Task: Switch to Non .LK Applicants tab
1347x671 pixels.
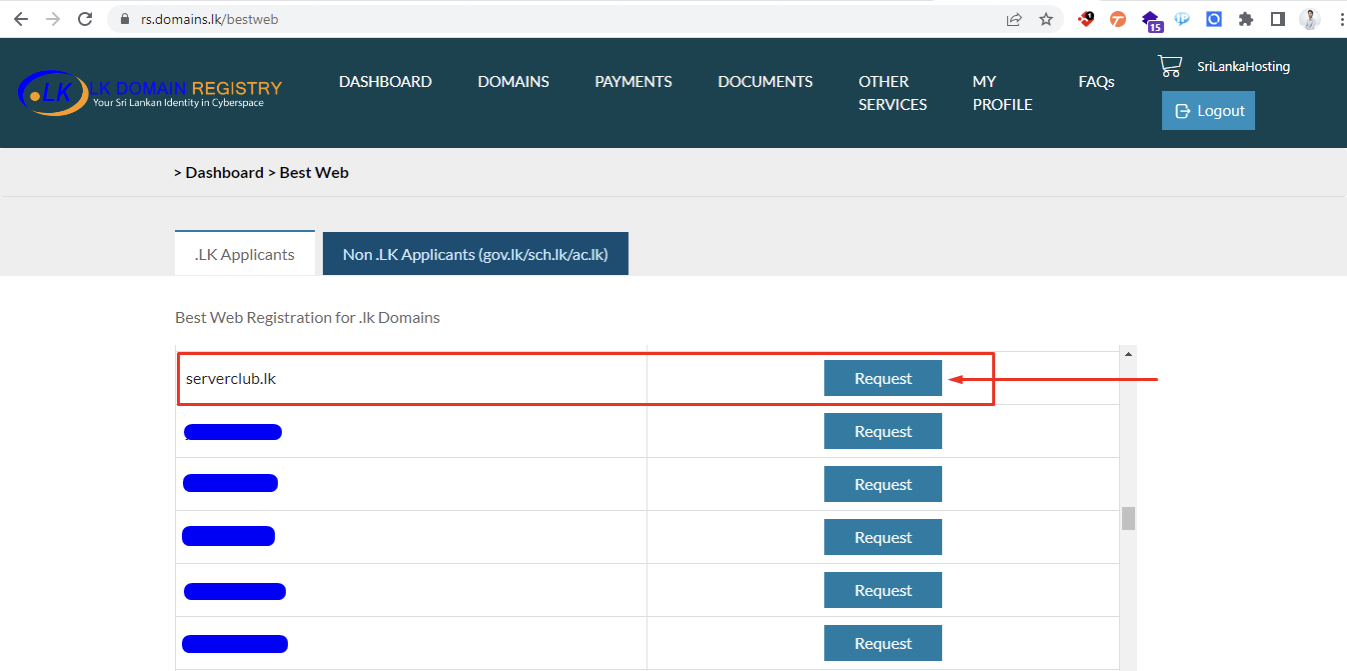Action: 475,254
